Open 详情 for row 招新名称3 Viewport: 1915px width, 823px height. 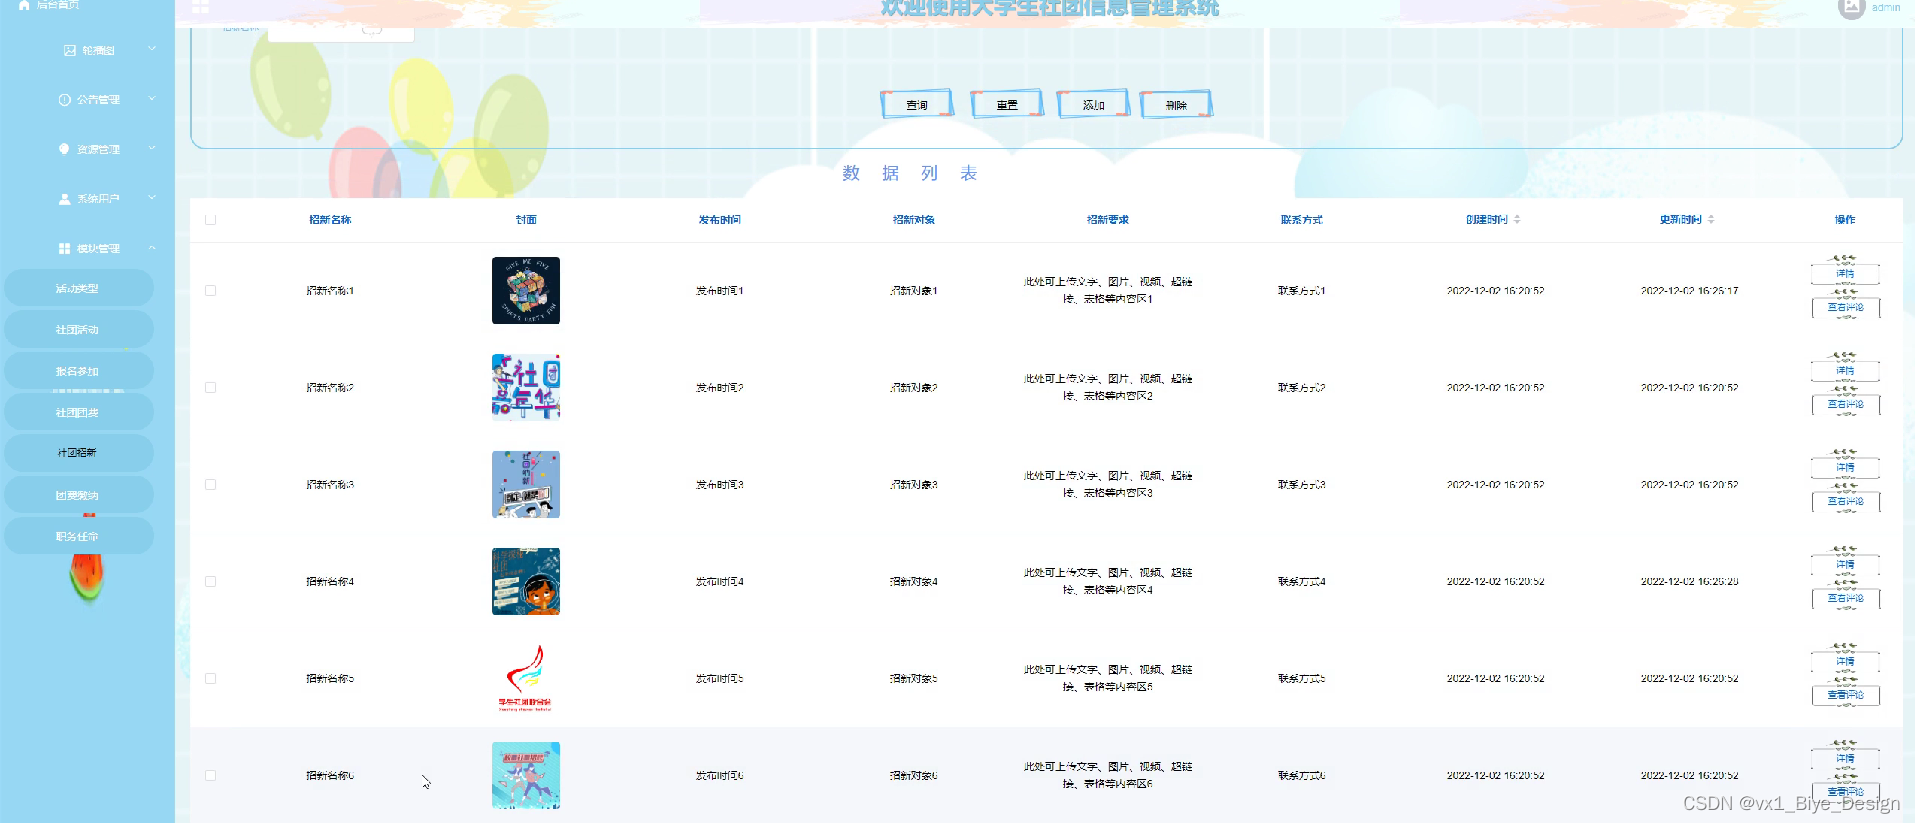coord(1845,467)
